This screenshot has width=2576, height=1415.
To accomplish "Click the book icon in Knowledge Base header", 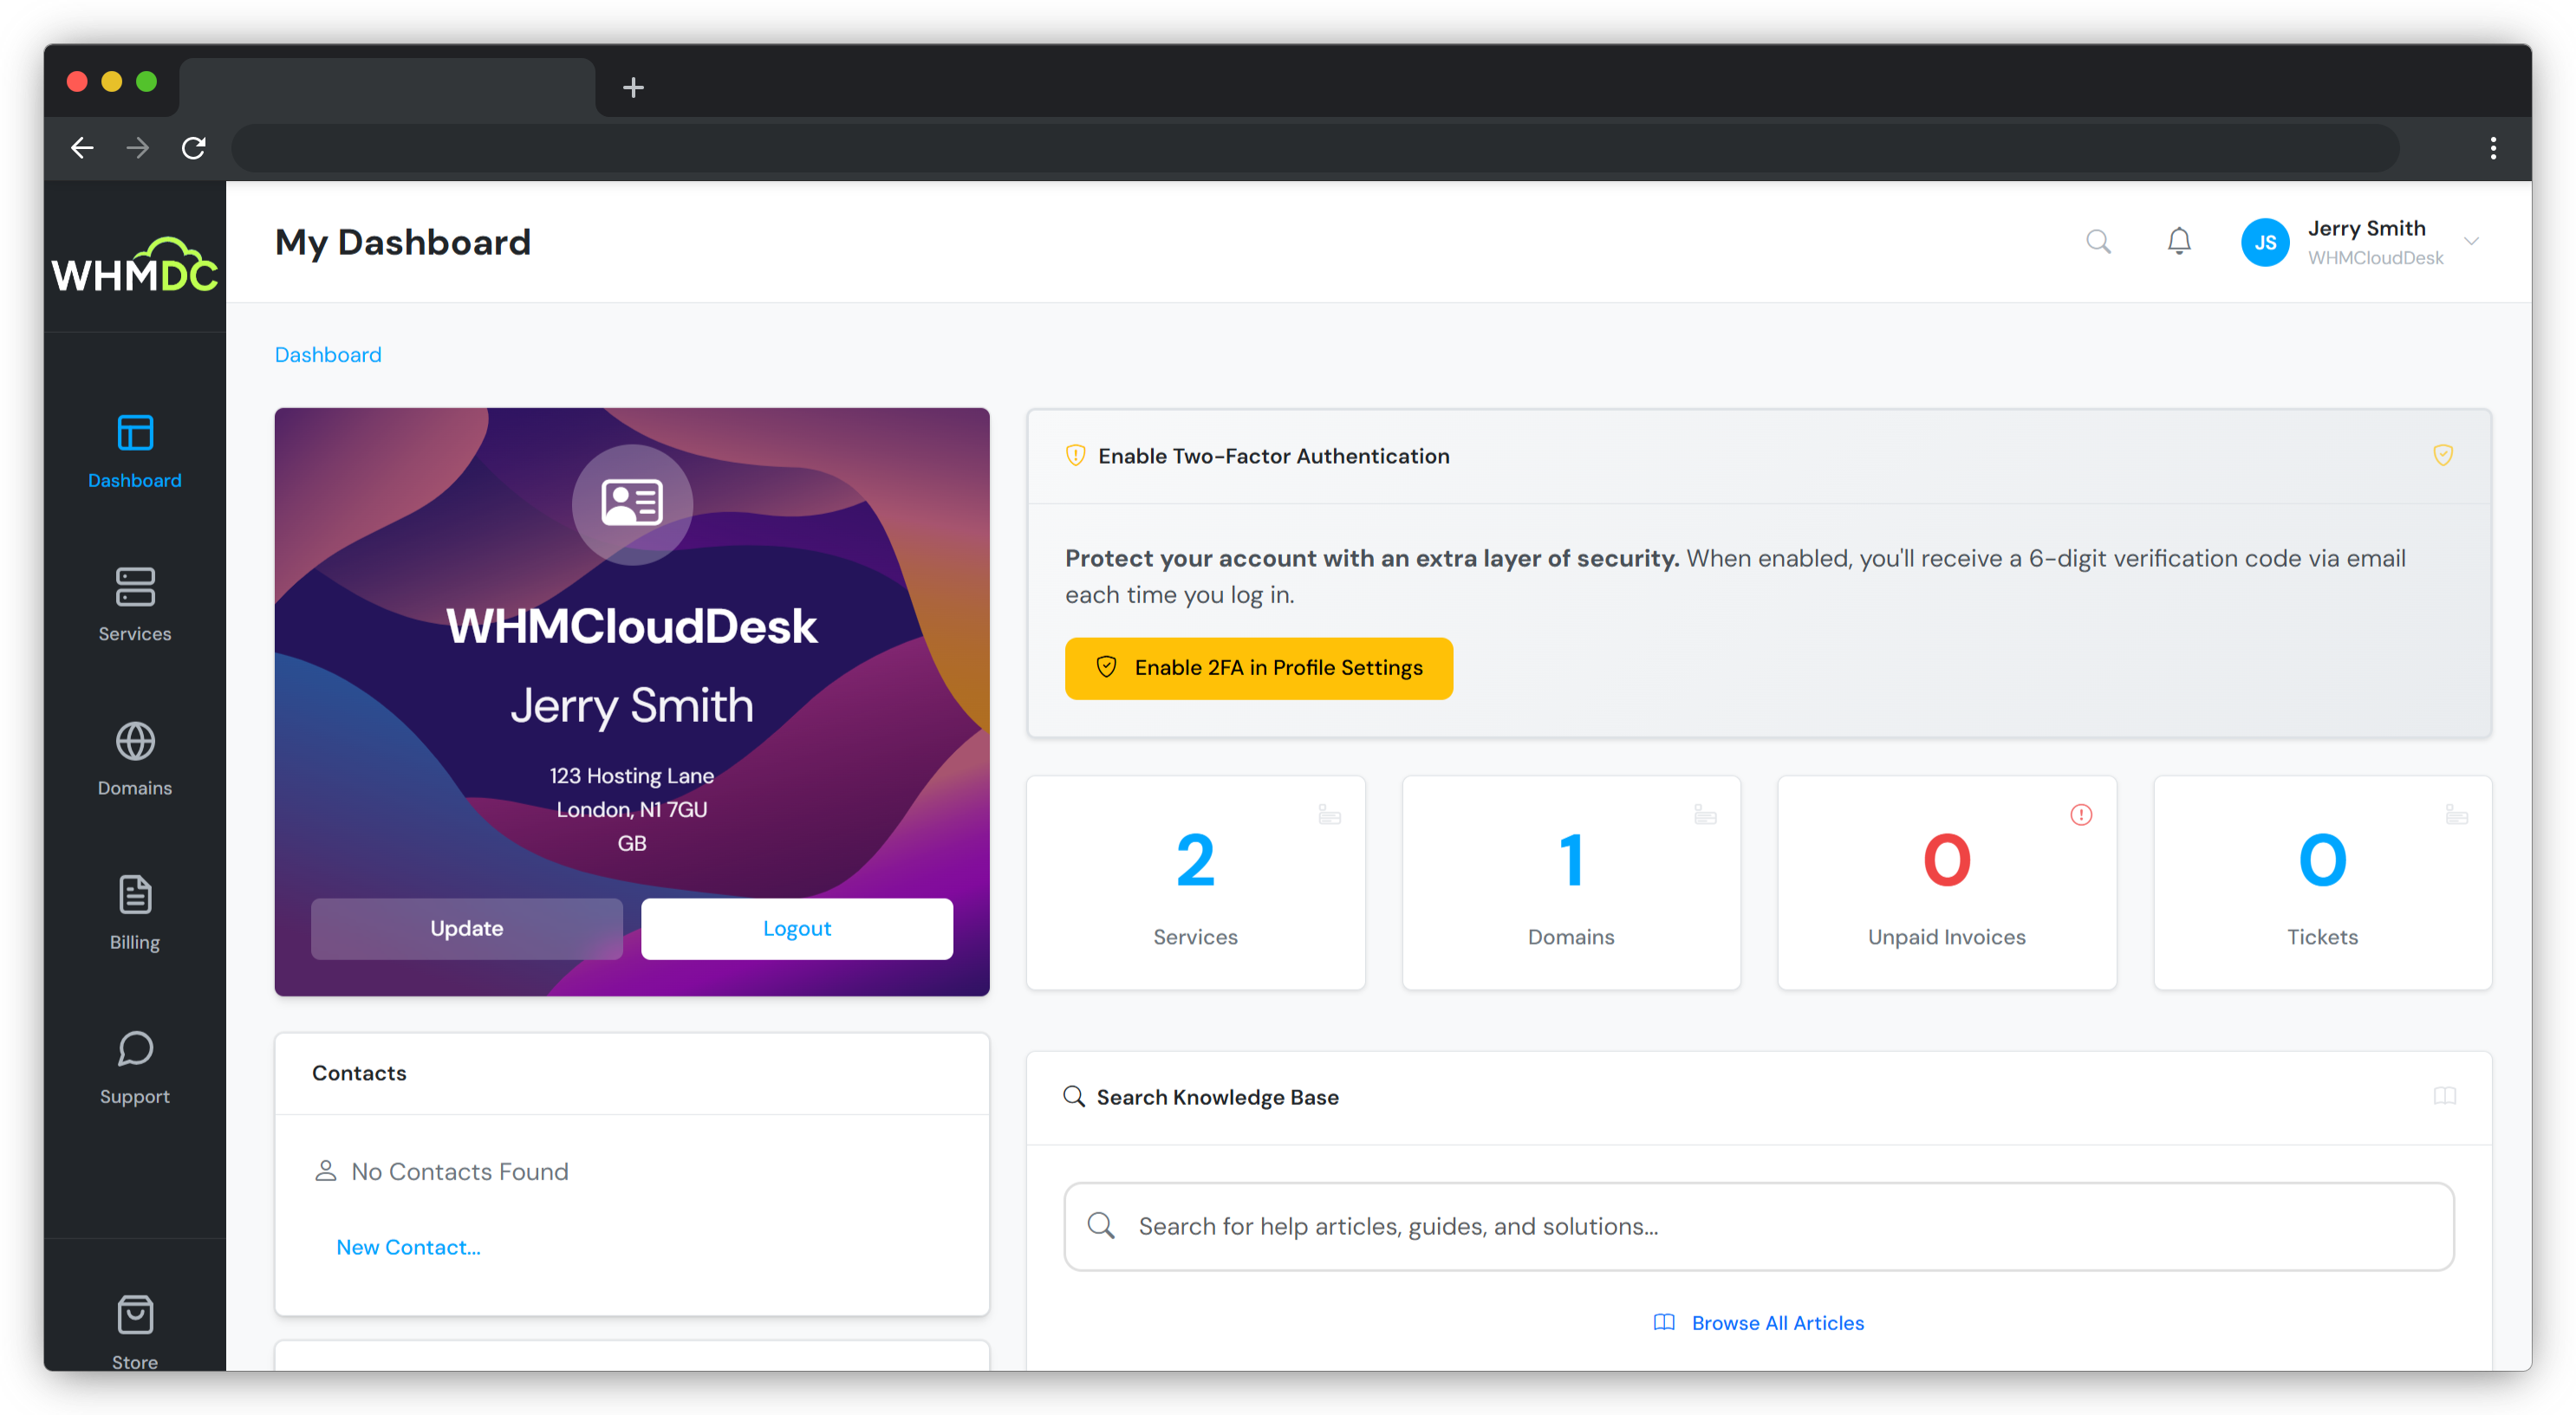I will tap(2445, 1096).
